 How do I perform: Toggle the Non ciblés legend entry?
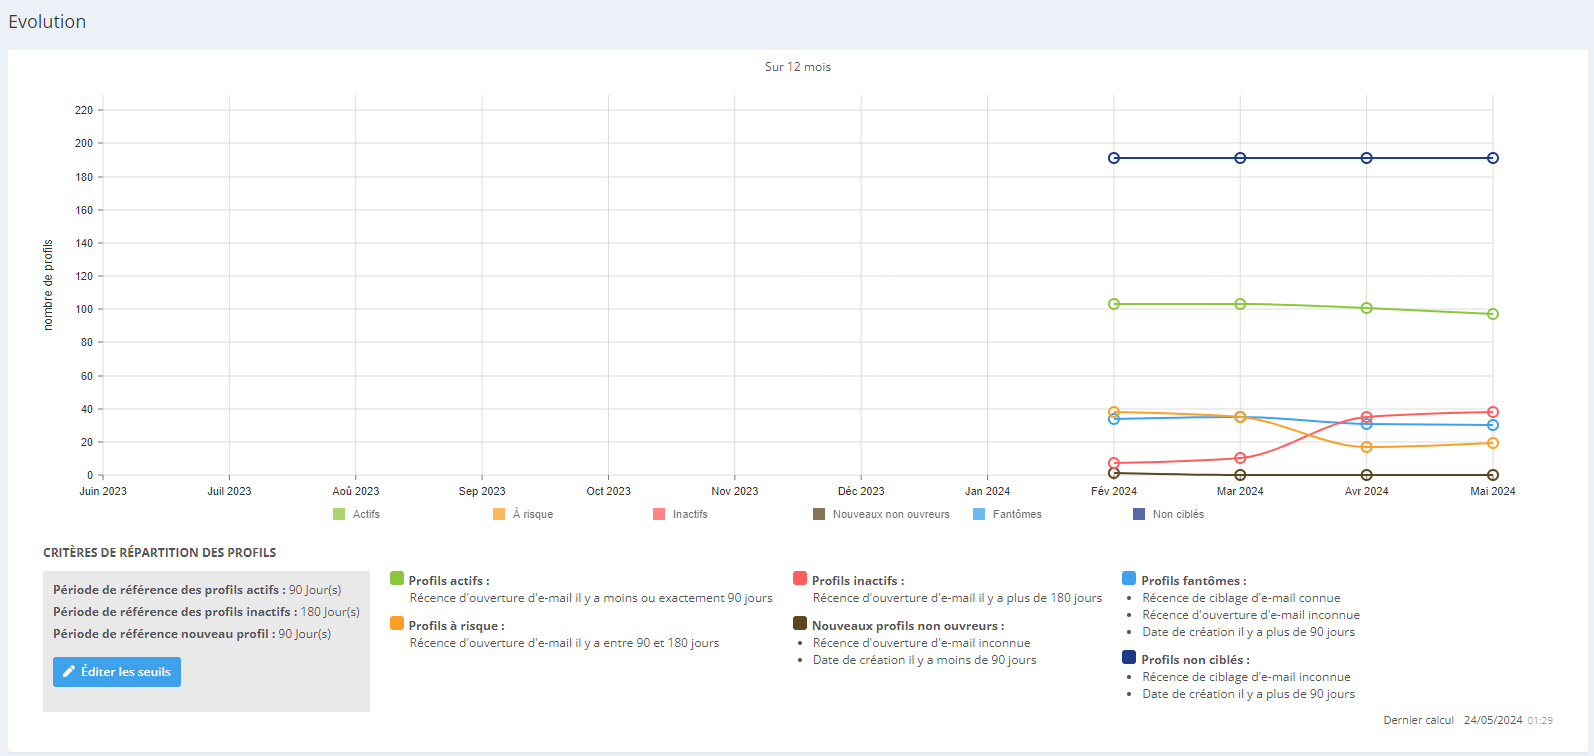click(x=1168, y=514)
